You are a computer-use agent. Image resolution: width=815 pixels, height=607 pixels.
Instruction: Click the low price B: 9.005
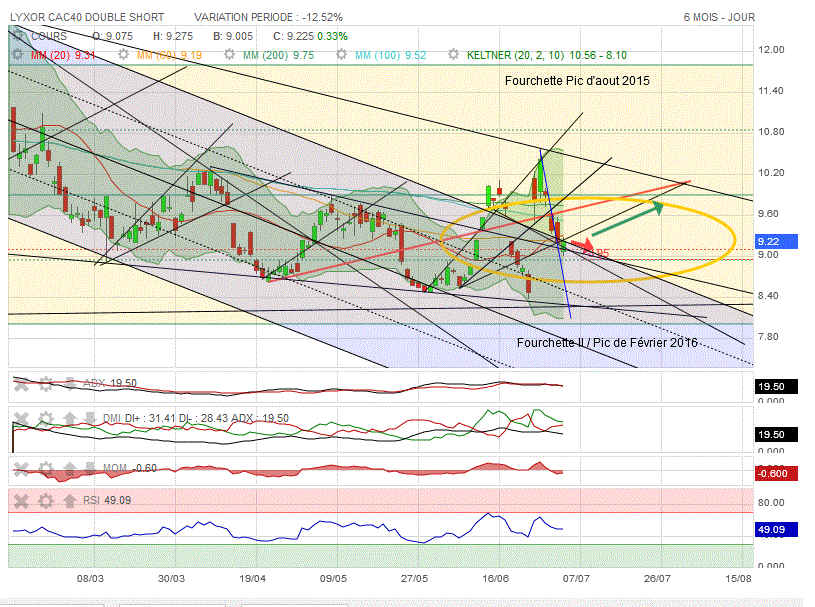[233, 36]
